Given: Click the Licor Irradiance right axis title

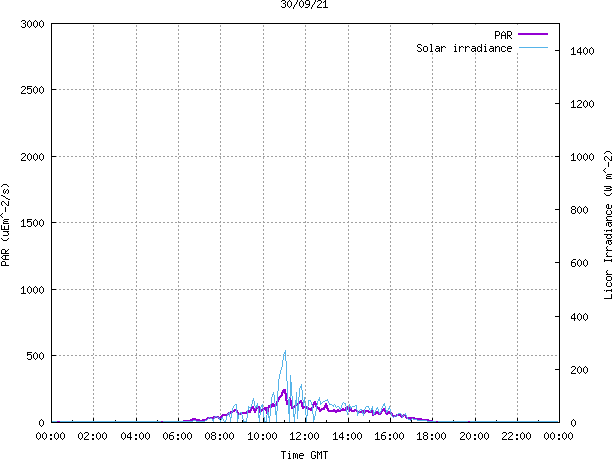Looking at the screenshot, I should [607, 225].
